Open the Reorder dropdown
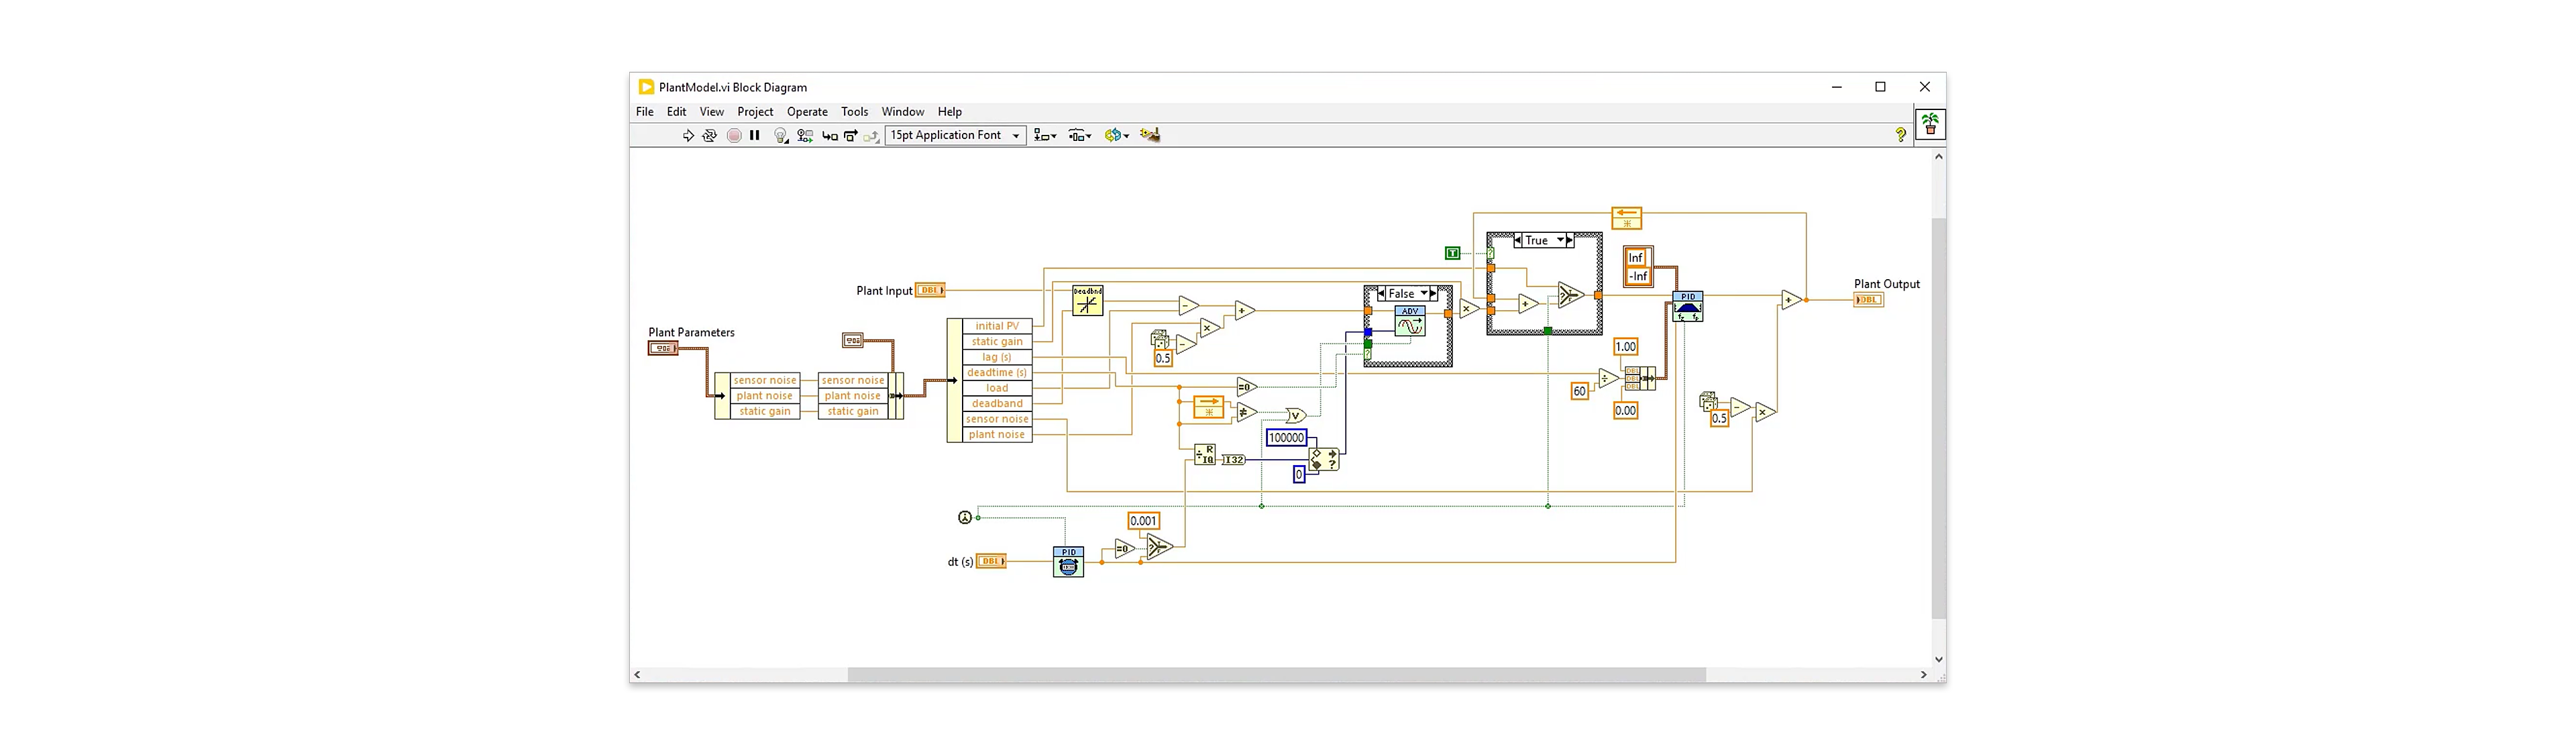Screen dimensions: 2576x755 point(1117,135)
